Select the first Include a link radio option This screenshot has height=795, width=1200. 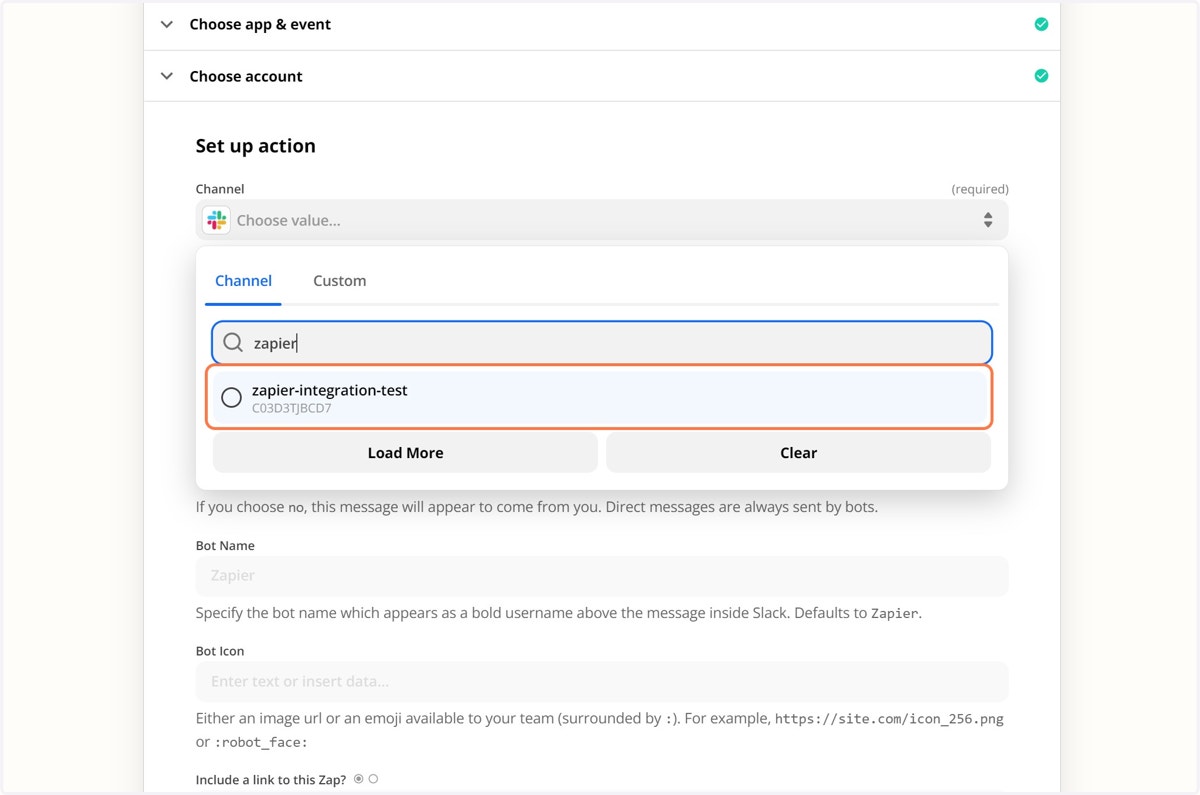(358, 779)
